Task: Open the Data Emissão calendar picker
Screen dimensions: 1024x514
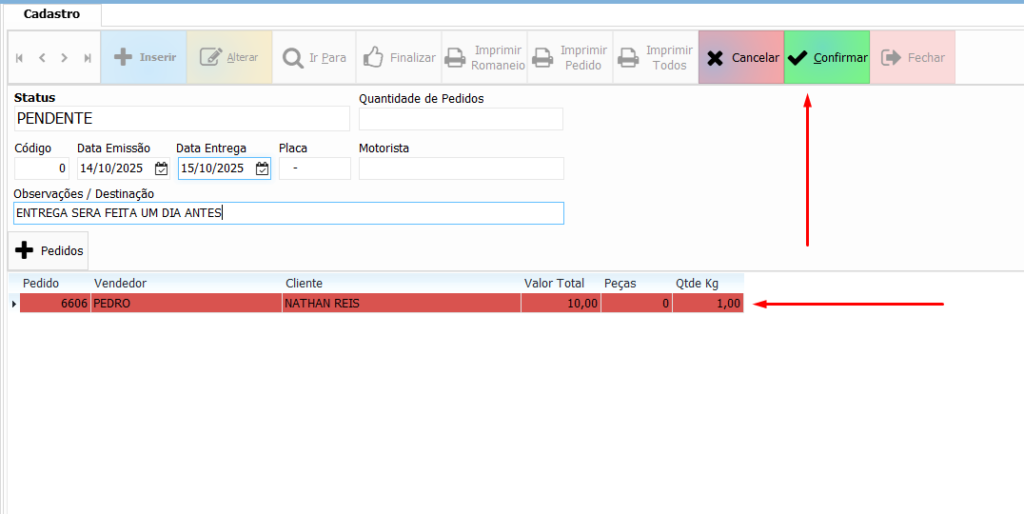Action: click(161, 168)
